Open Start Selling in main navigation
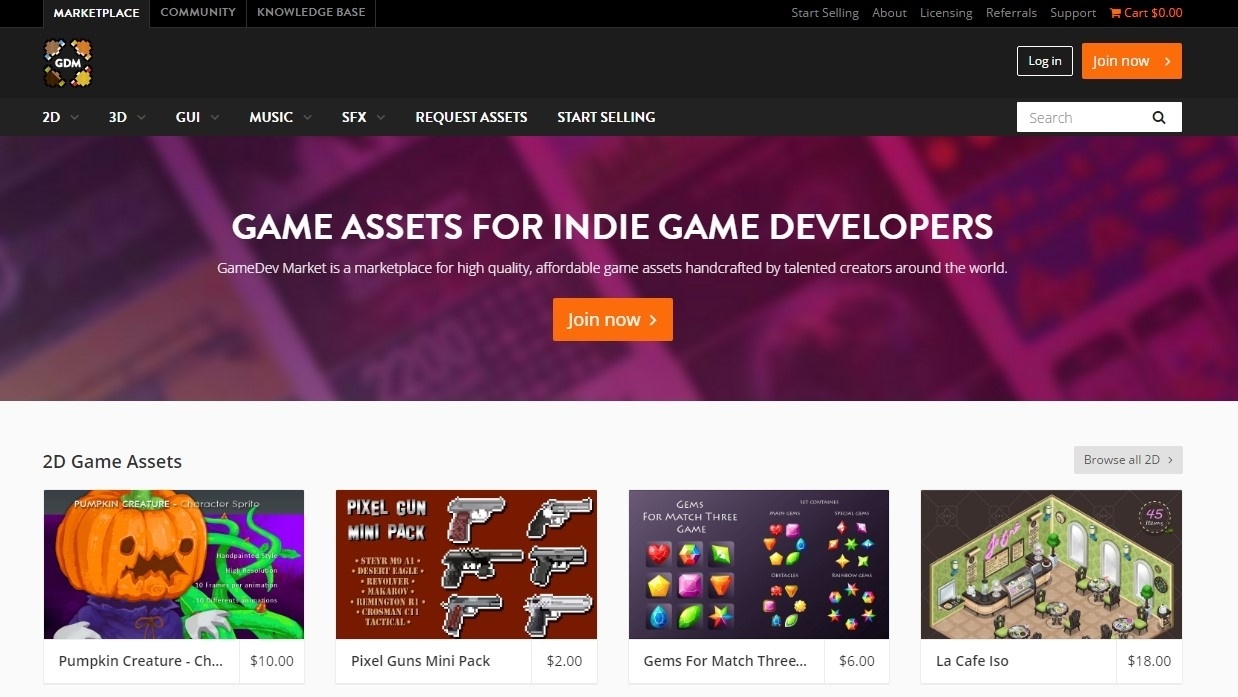 pos(606,117)
